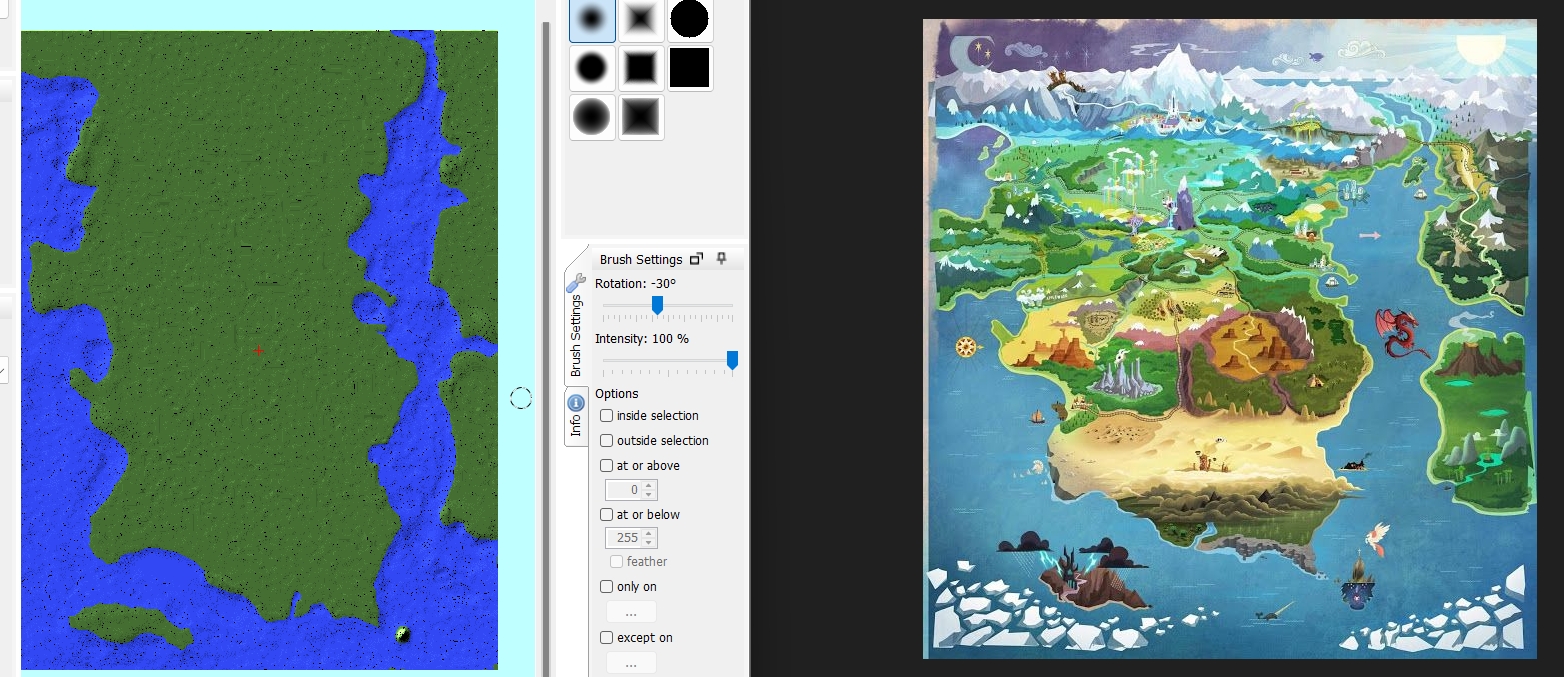Click the blue info icon on the Info tab
This screenshot has width=1564, height=677.
pos(576,403)
